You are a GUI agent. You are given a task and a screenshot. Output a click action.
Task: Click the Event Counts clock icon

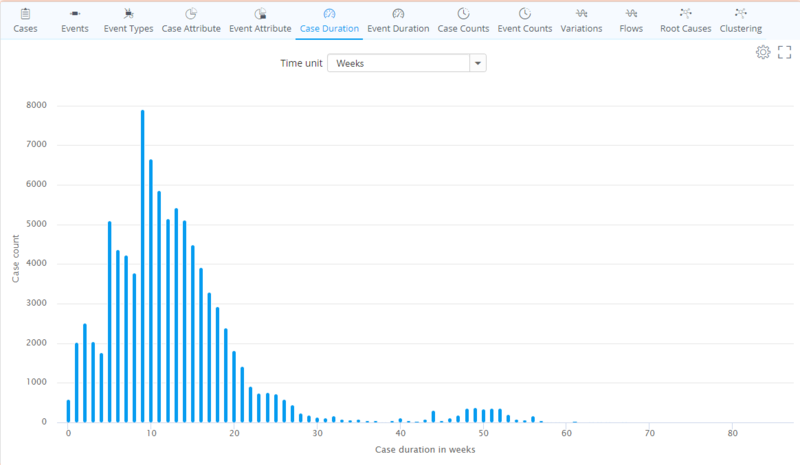tap(524, 13)
